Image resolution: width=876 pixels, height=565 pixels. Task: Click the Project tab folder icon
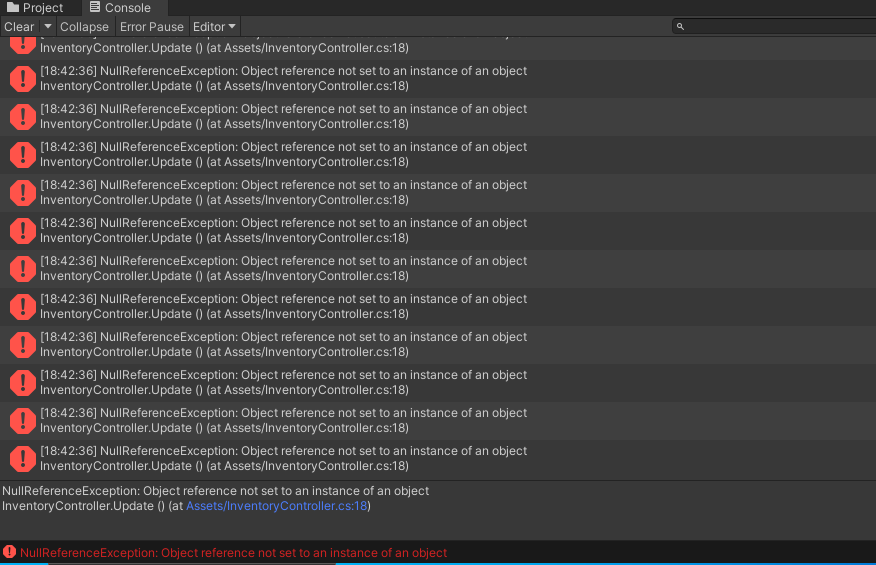click(x=13, y=7)
